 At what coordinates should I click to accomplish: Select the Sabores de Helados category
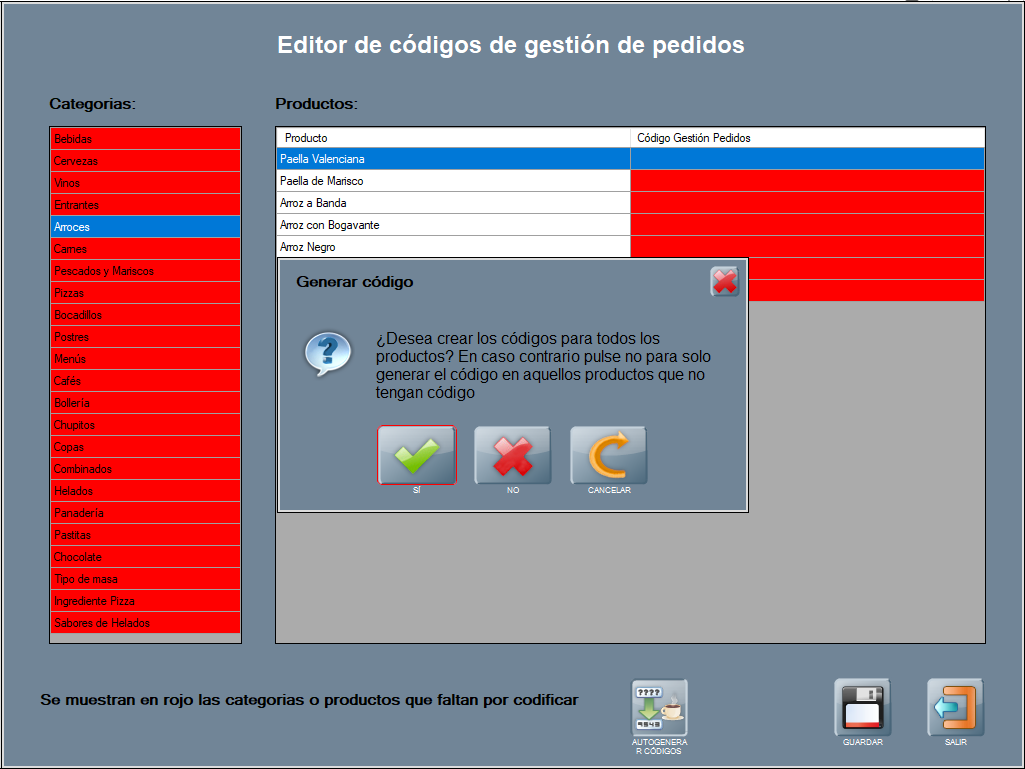(x=145, y=623)
